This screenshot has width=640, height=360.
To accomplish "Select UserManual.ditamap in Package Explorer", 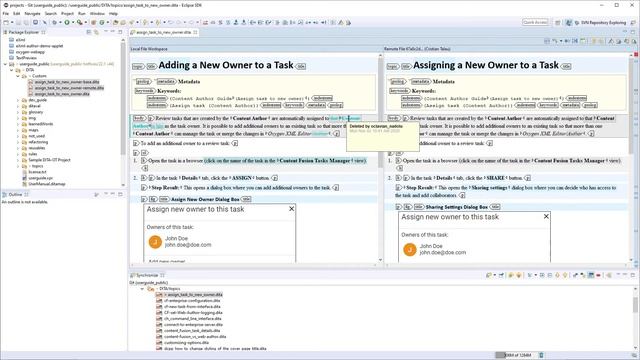I will 47,184.
